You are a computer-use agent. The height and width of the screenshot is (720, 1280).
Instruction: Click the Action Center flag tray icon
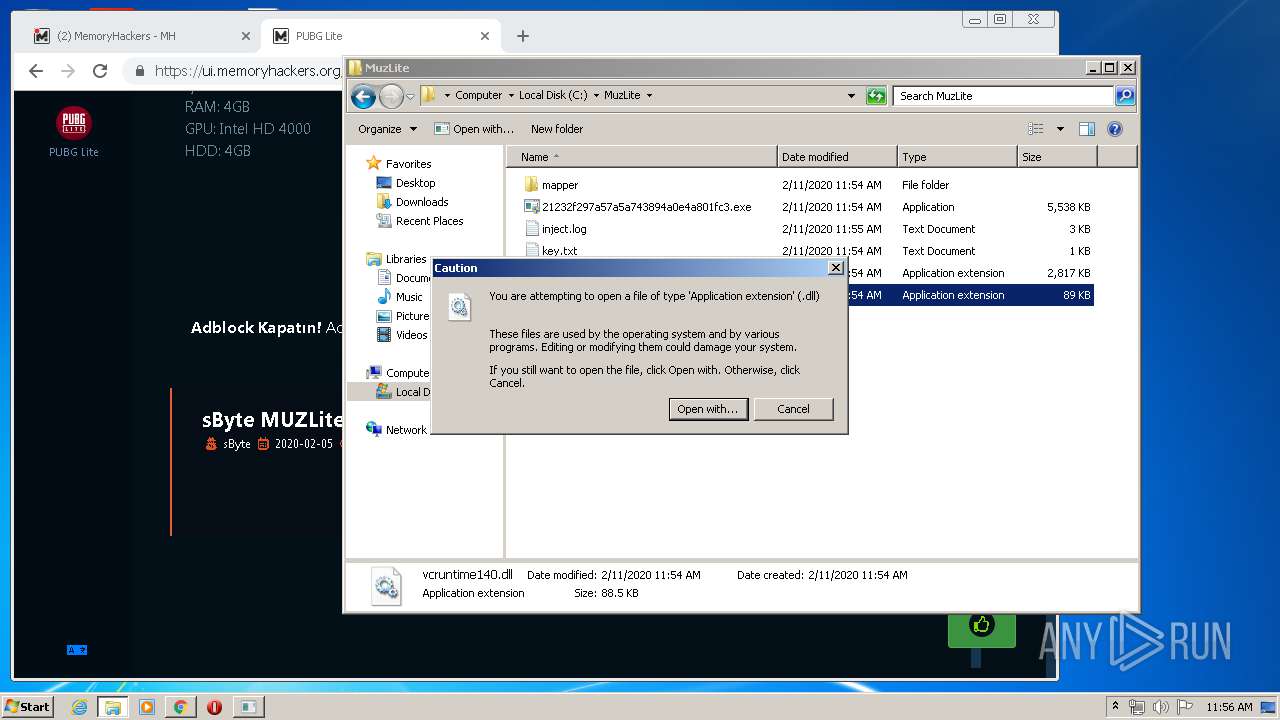tap(1185, 707)
